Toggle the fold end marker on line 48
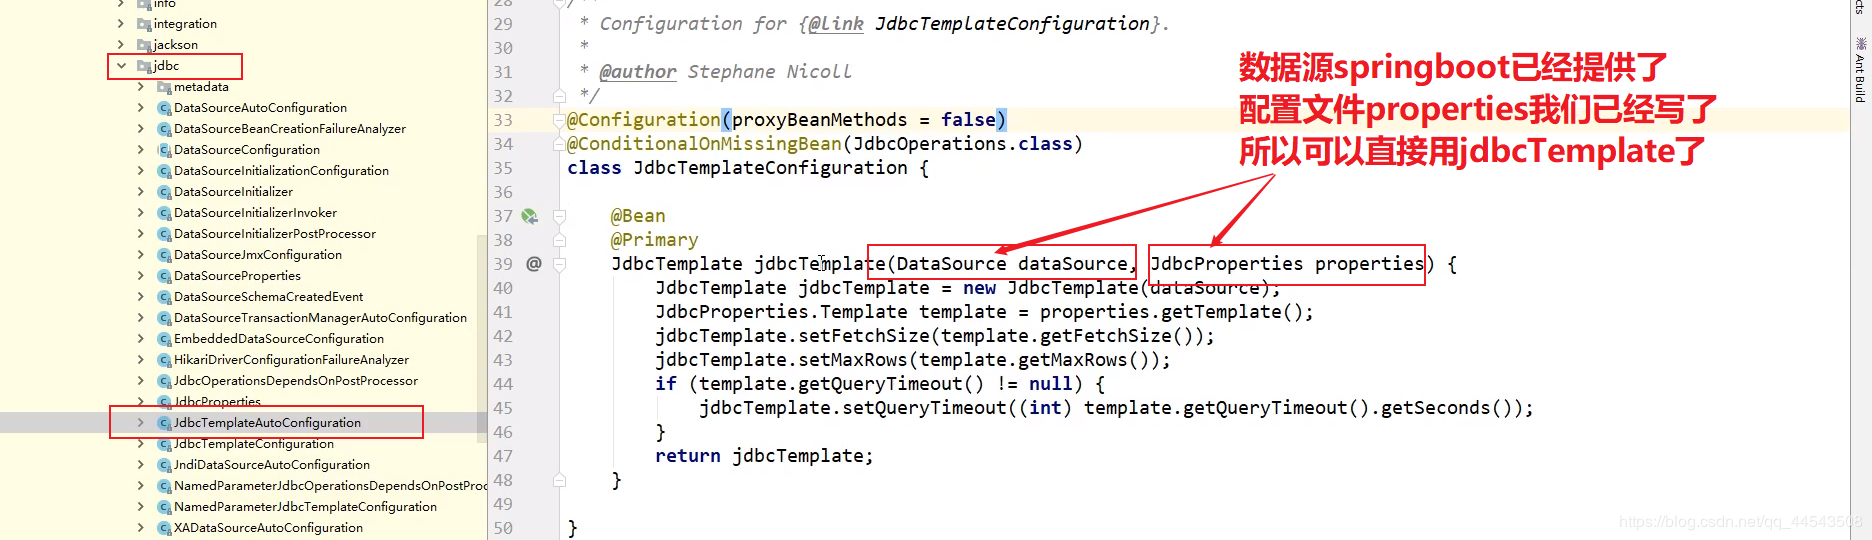This screenshot has width=1872, height=540. pyautogui.click(x=559, y=480)
